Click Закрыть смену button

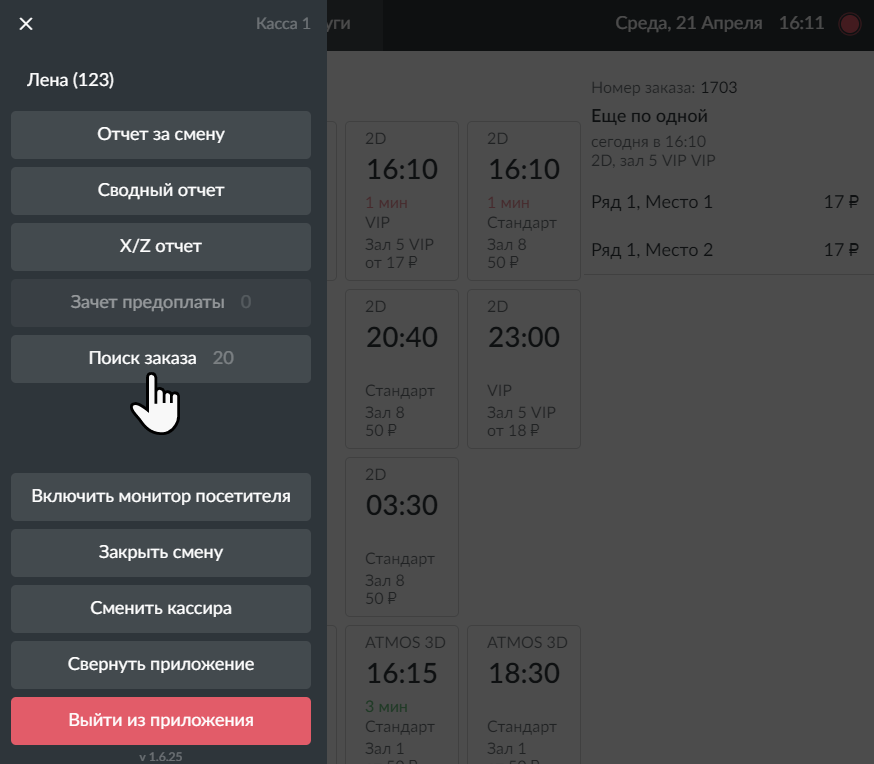coord(161,553)
